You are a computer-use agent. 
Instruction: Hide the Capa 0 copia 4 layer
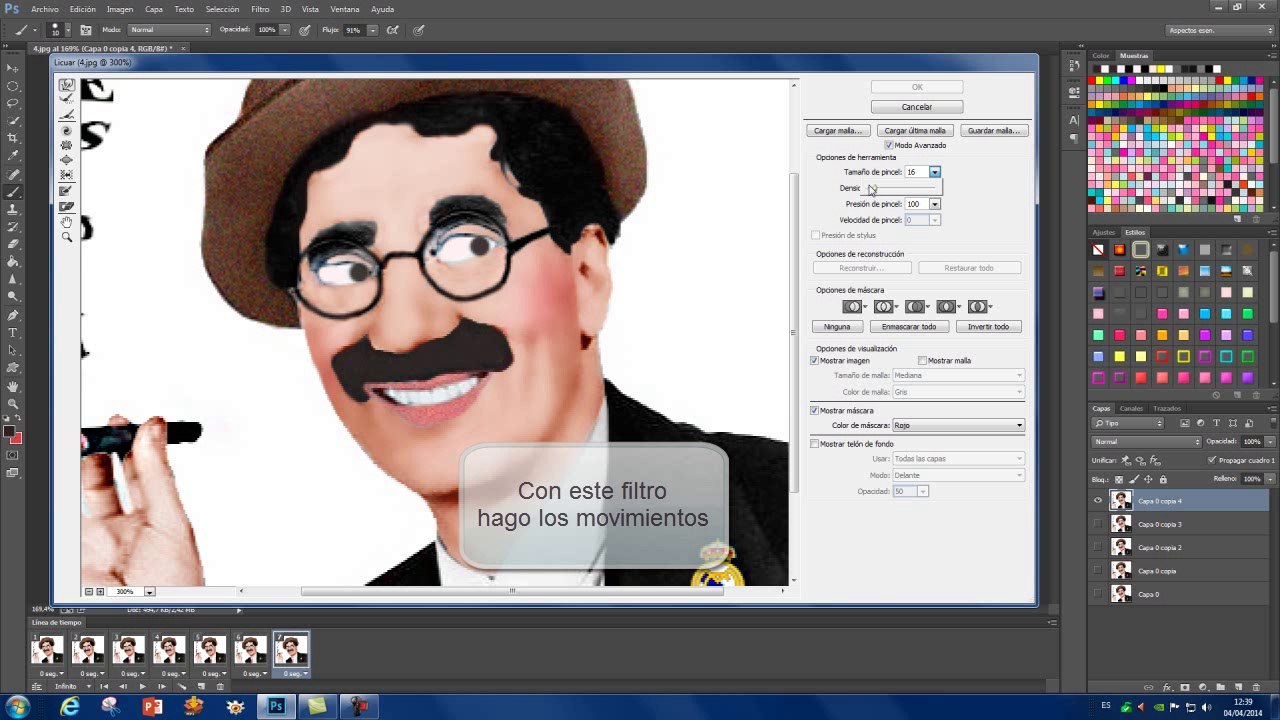coord(1098,501)
